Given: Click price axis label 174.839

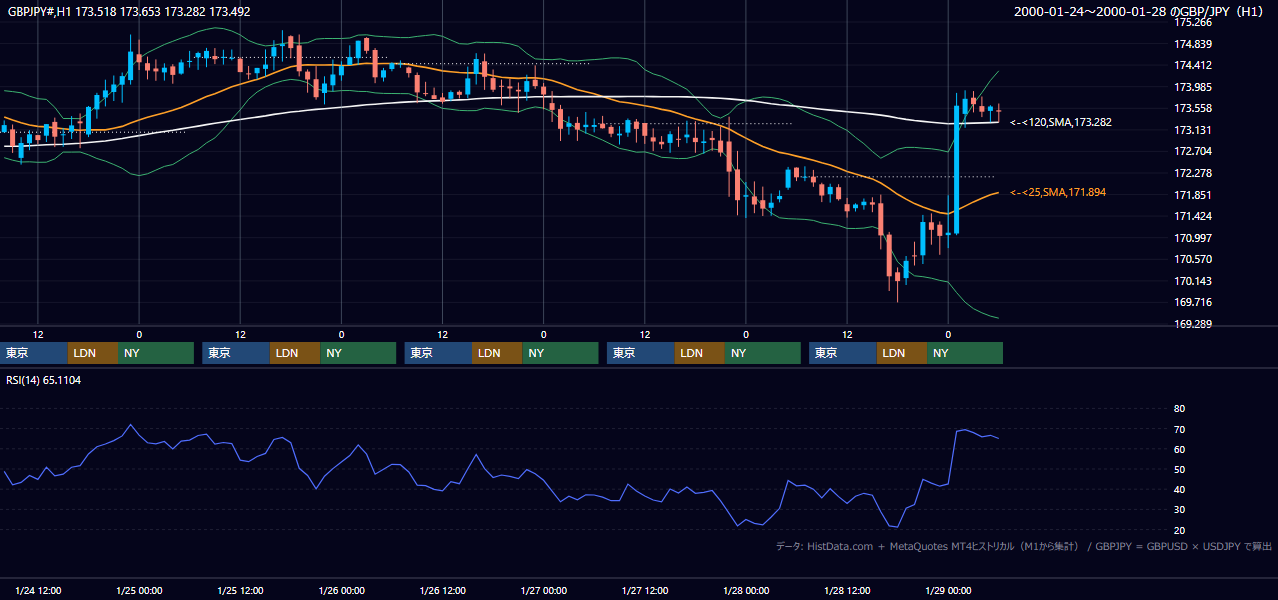Looking at the screenshot, I should pyautogui.click(x=1191, y=44).
